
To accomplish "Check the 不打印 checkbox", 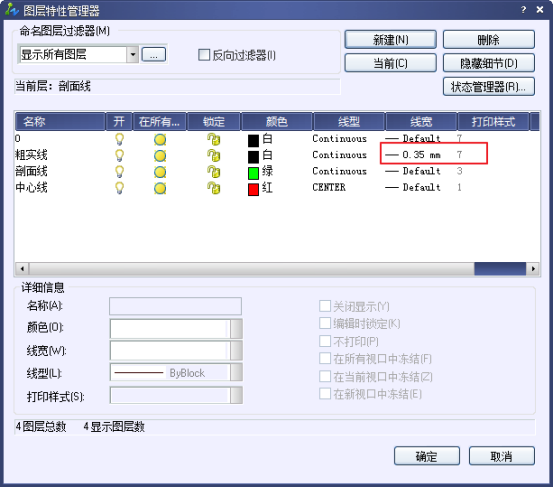I will (x=325, y=341).
